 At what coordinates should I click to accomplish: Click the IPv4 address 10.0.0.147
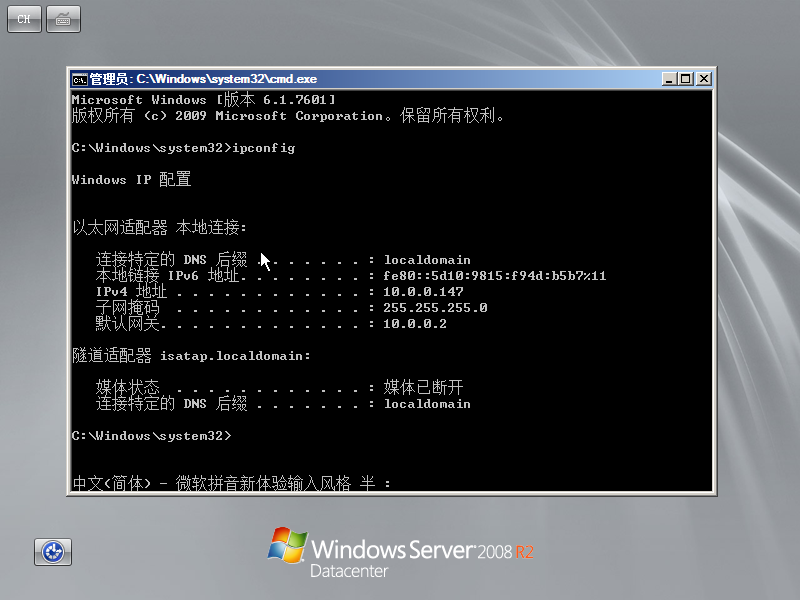[423, 292]
